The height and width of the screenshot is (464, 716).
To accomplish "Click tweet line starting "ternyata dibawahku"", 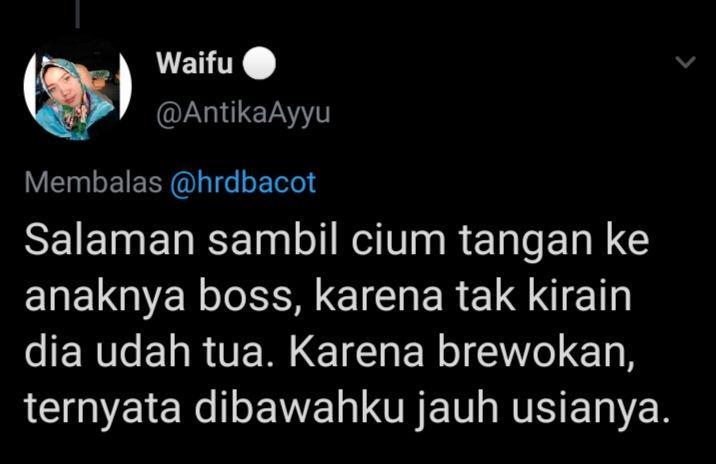I will click(x=347, y=408).
